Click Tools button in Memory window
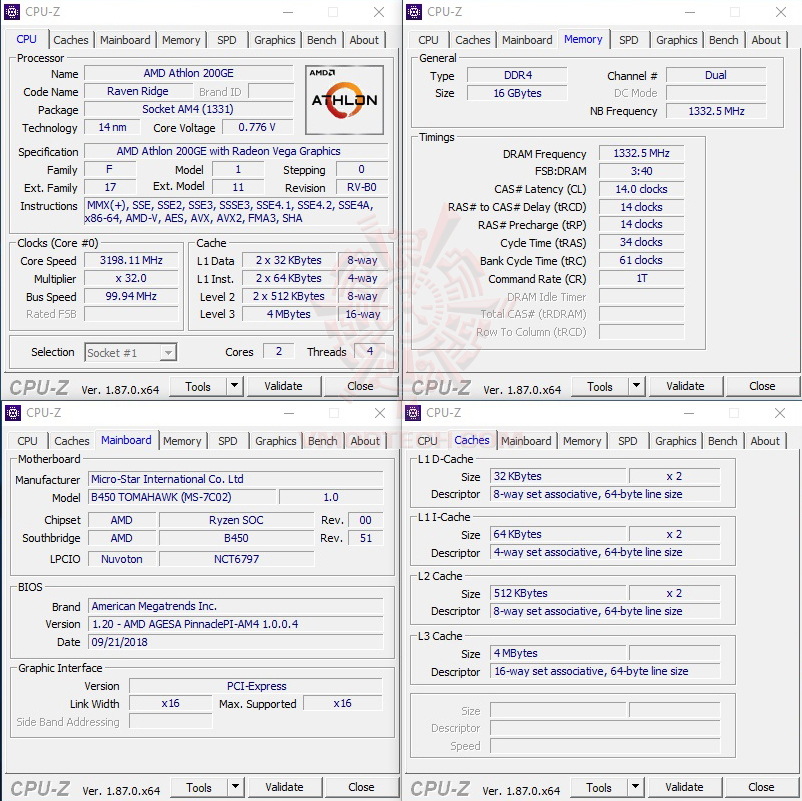802x801 pixels. pos(600,386)
